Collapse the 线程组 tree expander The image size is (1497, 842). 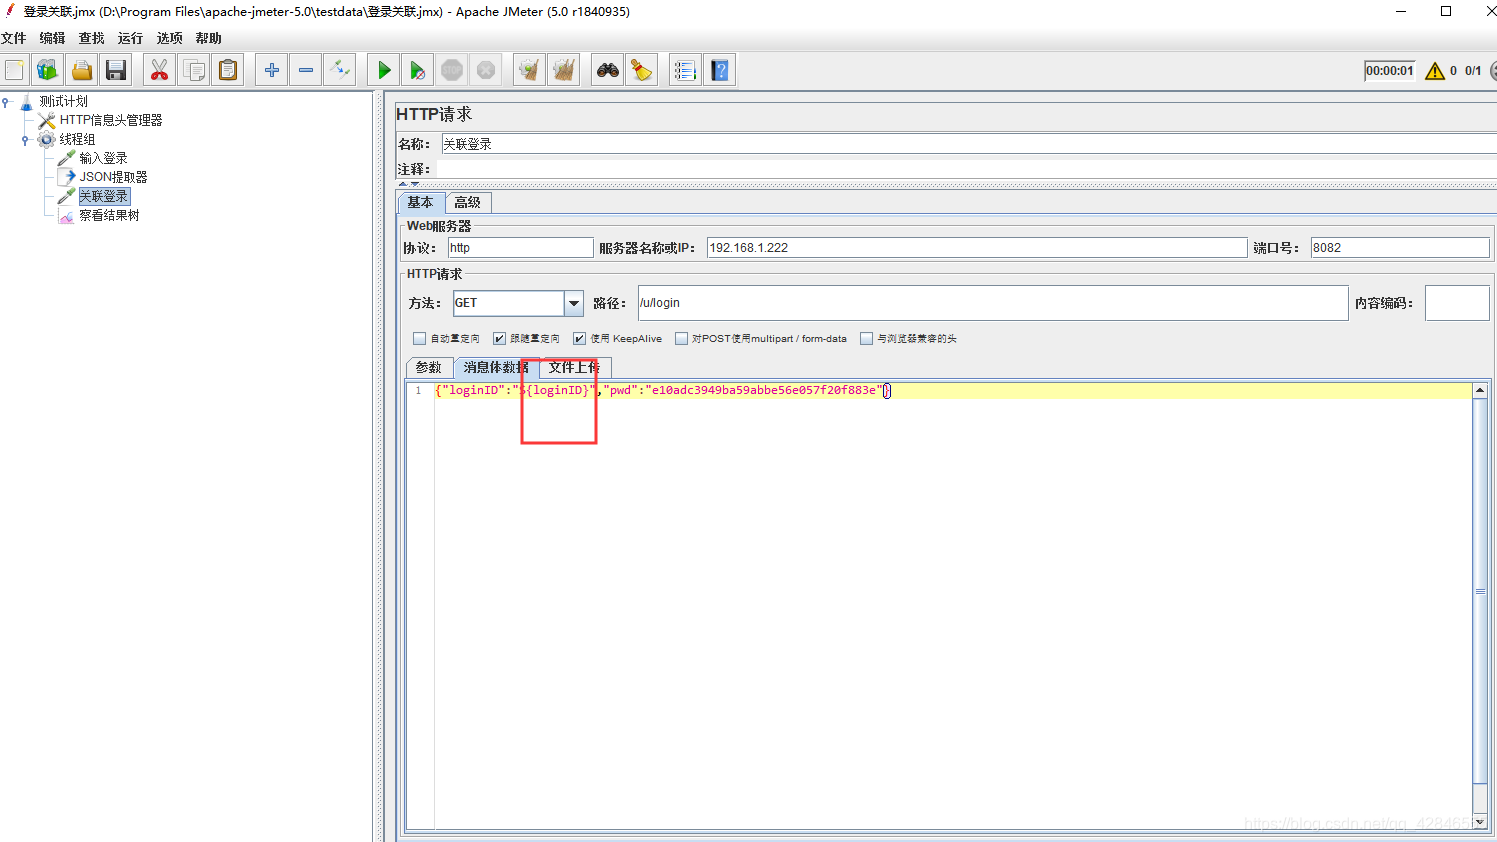25,140
